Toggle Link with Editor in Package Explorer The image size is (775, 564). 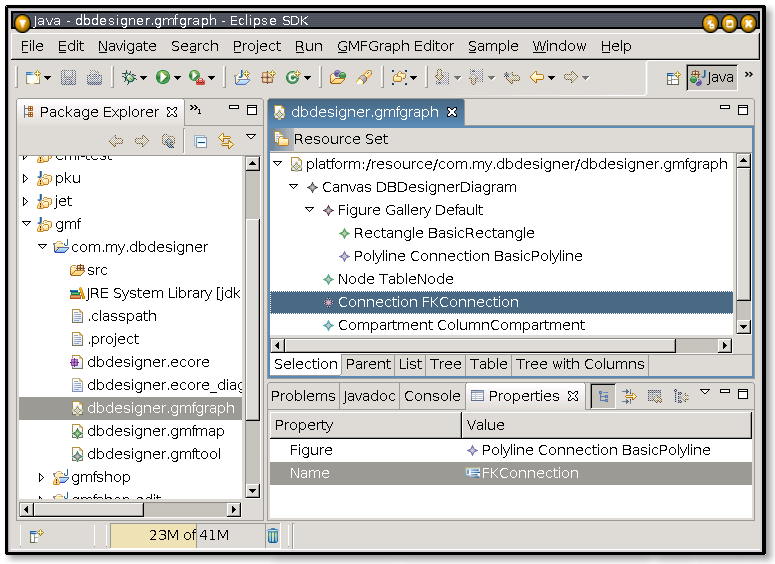tap(226, 142)
